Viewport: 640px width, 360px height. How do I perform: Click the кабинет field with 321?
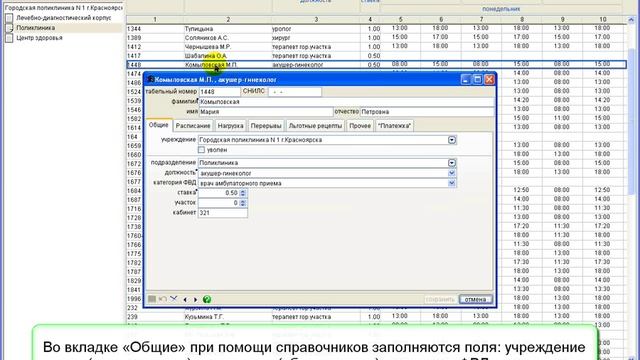click(x=222, y=213)
